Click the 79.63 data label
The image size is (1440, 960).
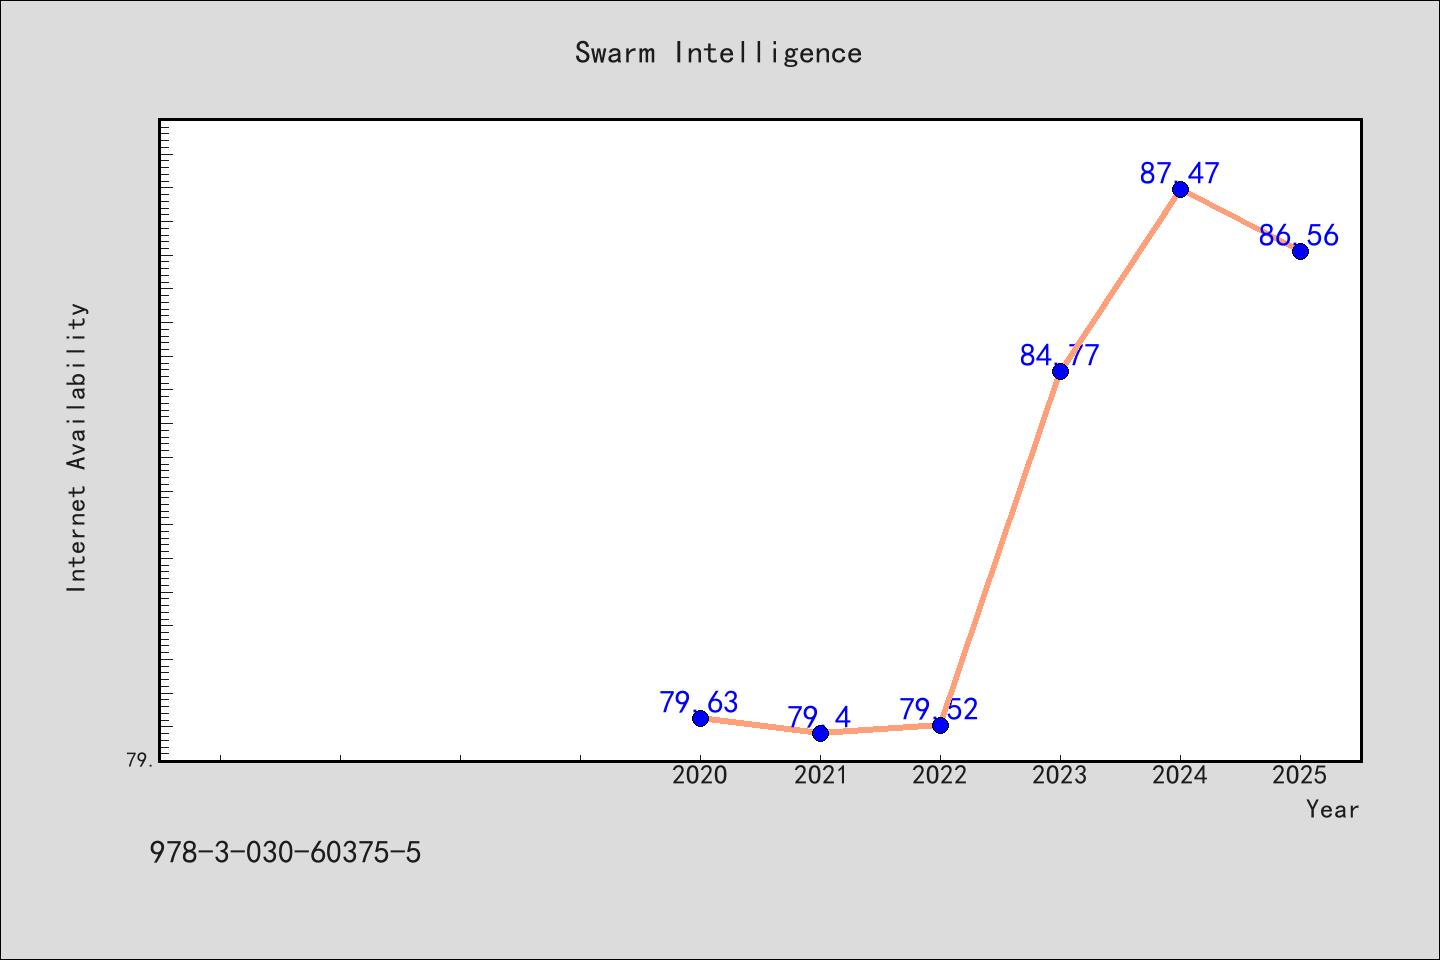coord(699,702)
